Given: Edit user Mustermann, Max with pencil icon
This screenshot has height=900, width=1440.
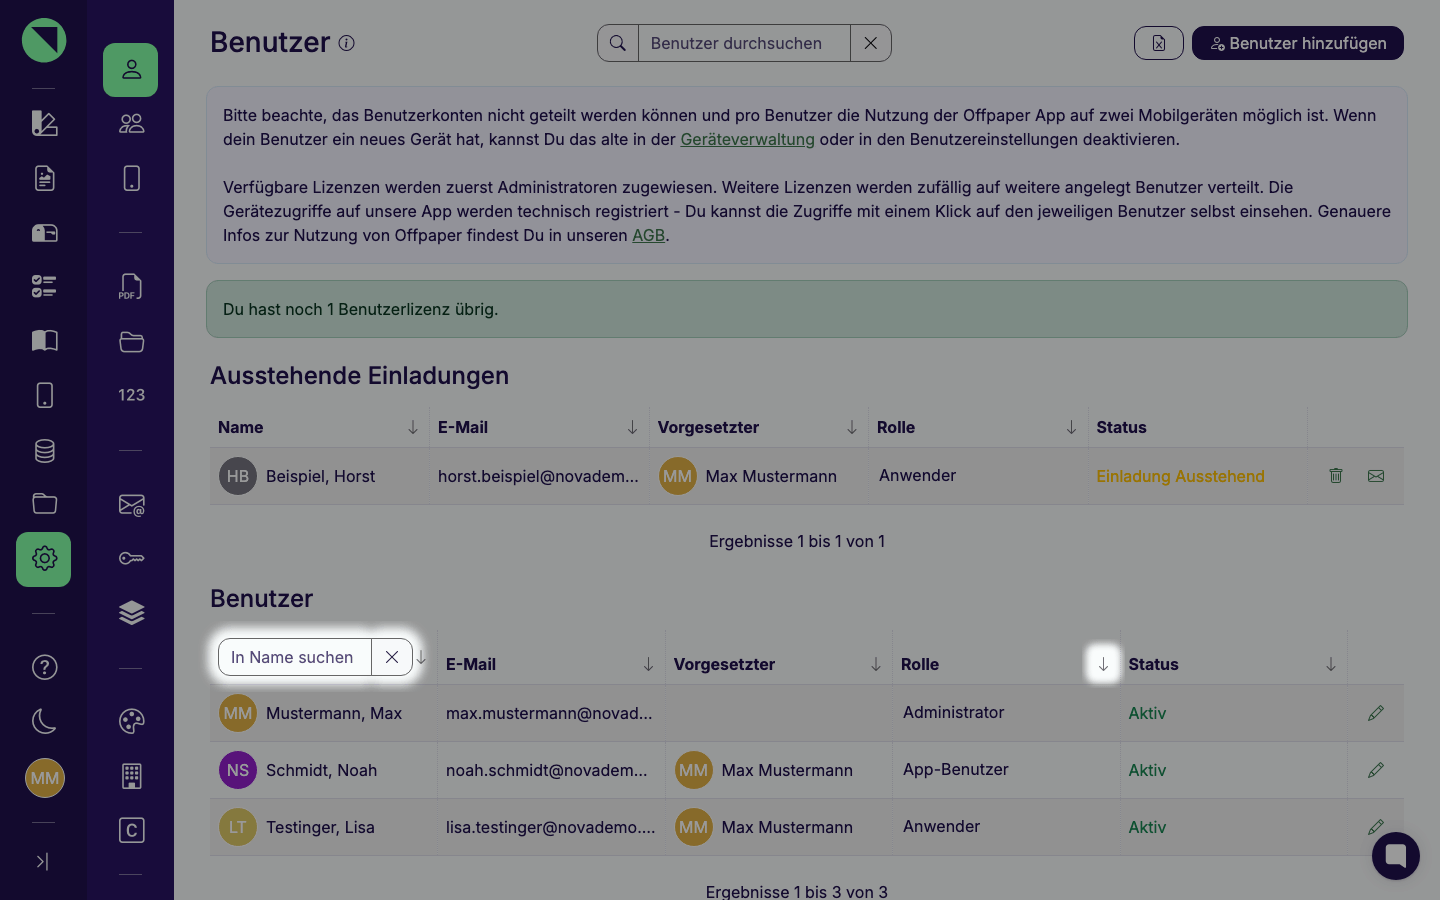Looking at the screenshot, I should pyautogui.click(x=1376, y=713).
